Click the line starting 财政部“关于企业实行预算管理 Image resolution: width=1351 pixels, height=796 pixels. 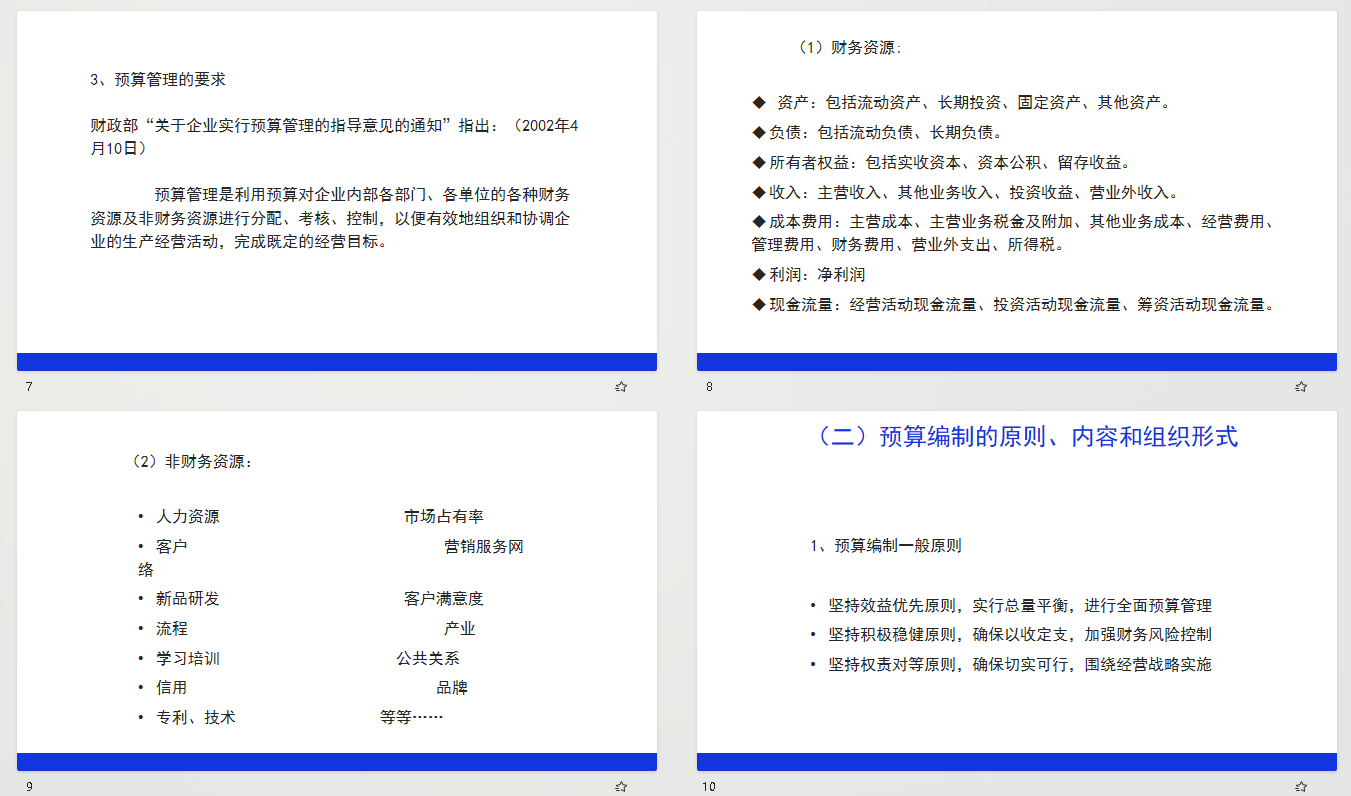click(x=335, y=137)
